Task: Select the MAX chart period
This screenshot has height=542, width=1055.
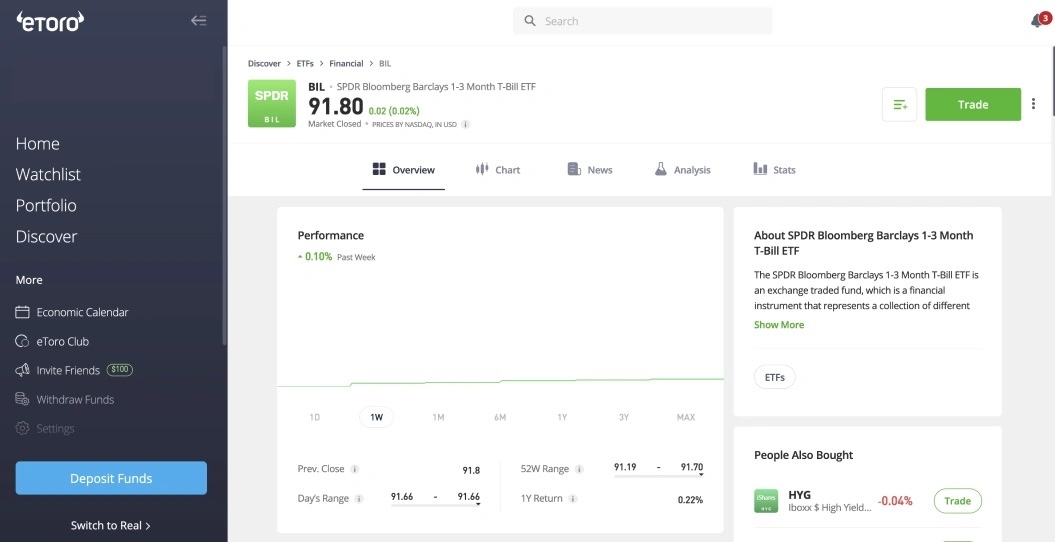Action: pyautogui.click(x=686, y=417)
